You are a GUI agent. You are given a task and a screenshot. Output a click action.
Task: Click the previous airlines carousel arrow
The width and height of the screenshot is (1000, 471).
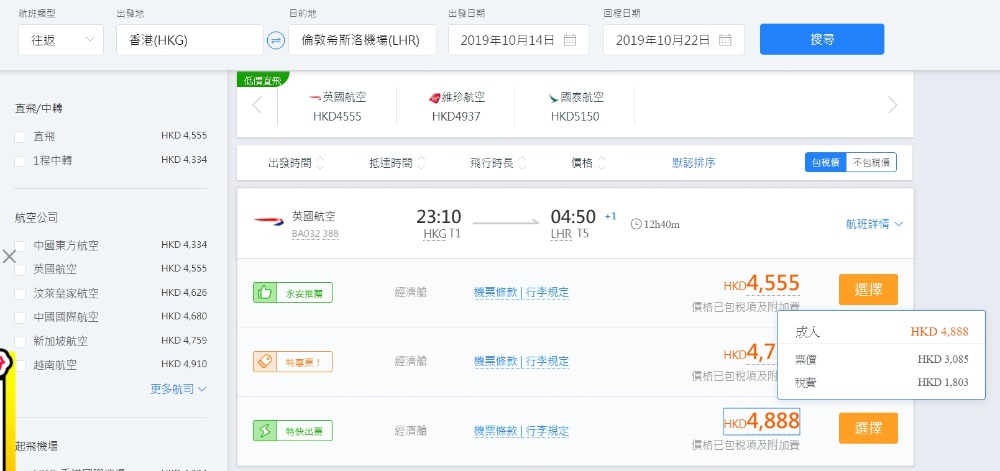[x=257, y=106]
